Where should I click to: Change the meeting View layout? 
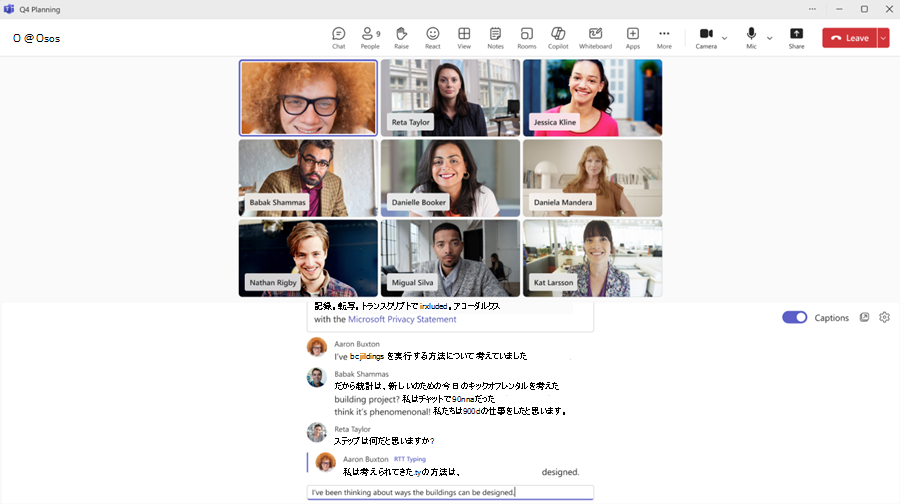click(x=464, y=38)
